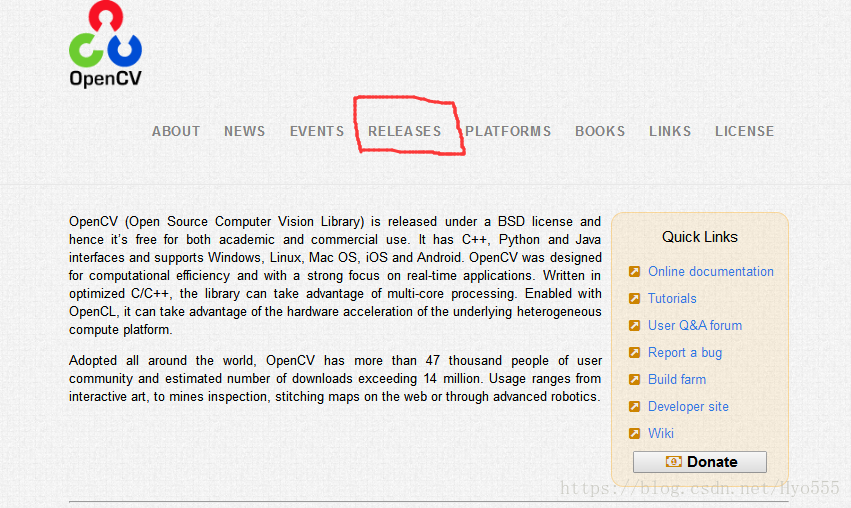The height and width of the screenshot is (508, 851).
Task: Visit the User Q&A forum link
Action: pos(695,326)
